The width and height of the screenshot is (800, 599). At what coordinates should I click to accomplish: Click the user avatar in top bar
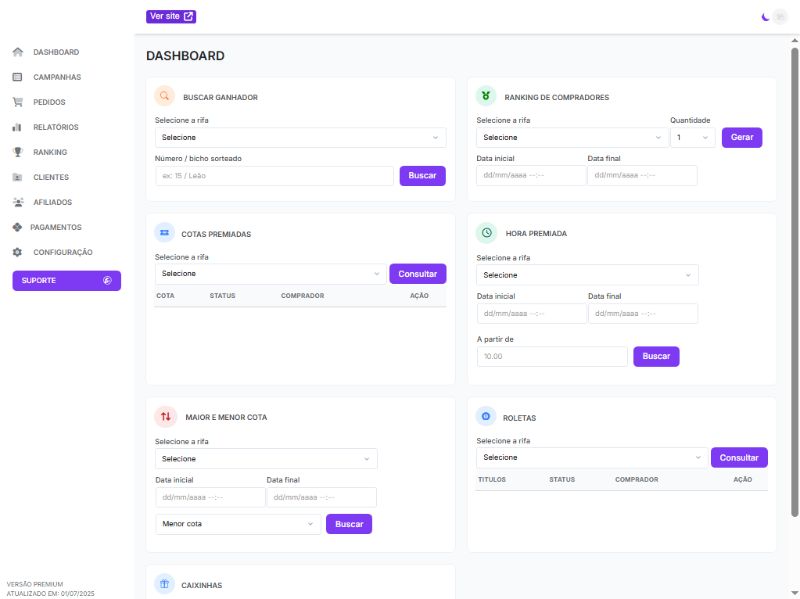(780, 16)
